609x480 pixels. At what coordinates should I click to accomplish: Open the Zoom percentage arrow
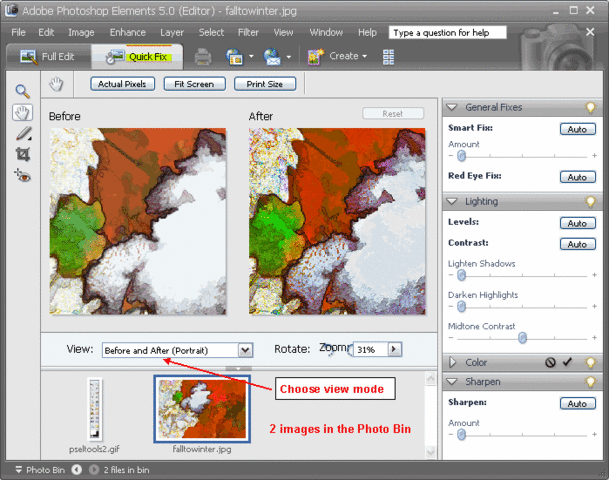pyautogui.click(x=394, y=349)
